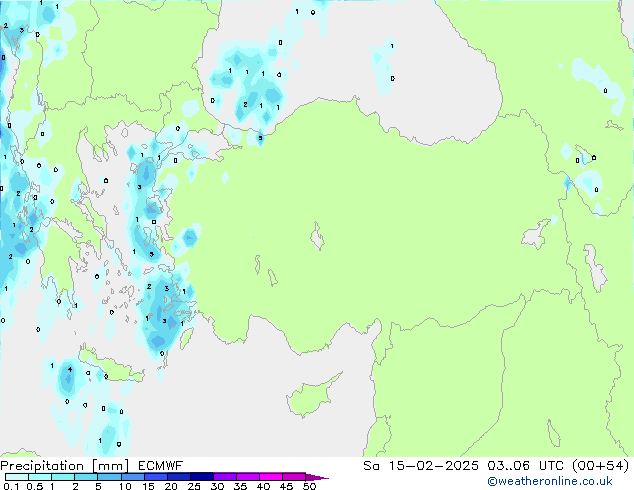This screenshot has height=490, width=634.
Task: Click the legend label "50"
Action: point(309,486)
